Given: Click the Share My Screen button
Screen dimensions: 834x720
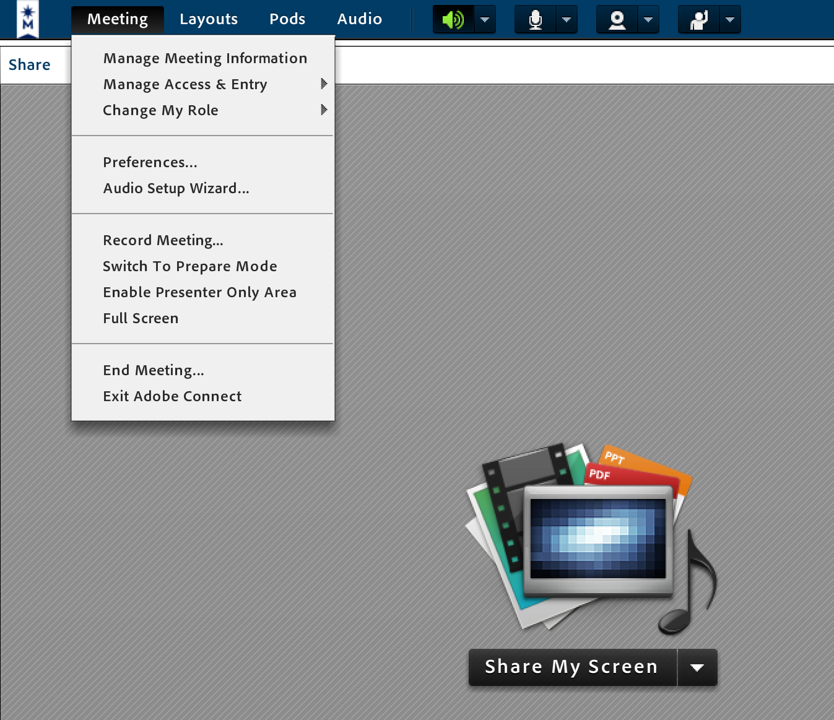Looking at the screenshot, I should point(572,667).
